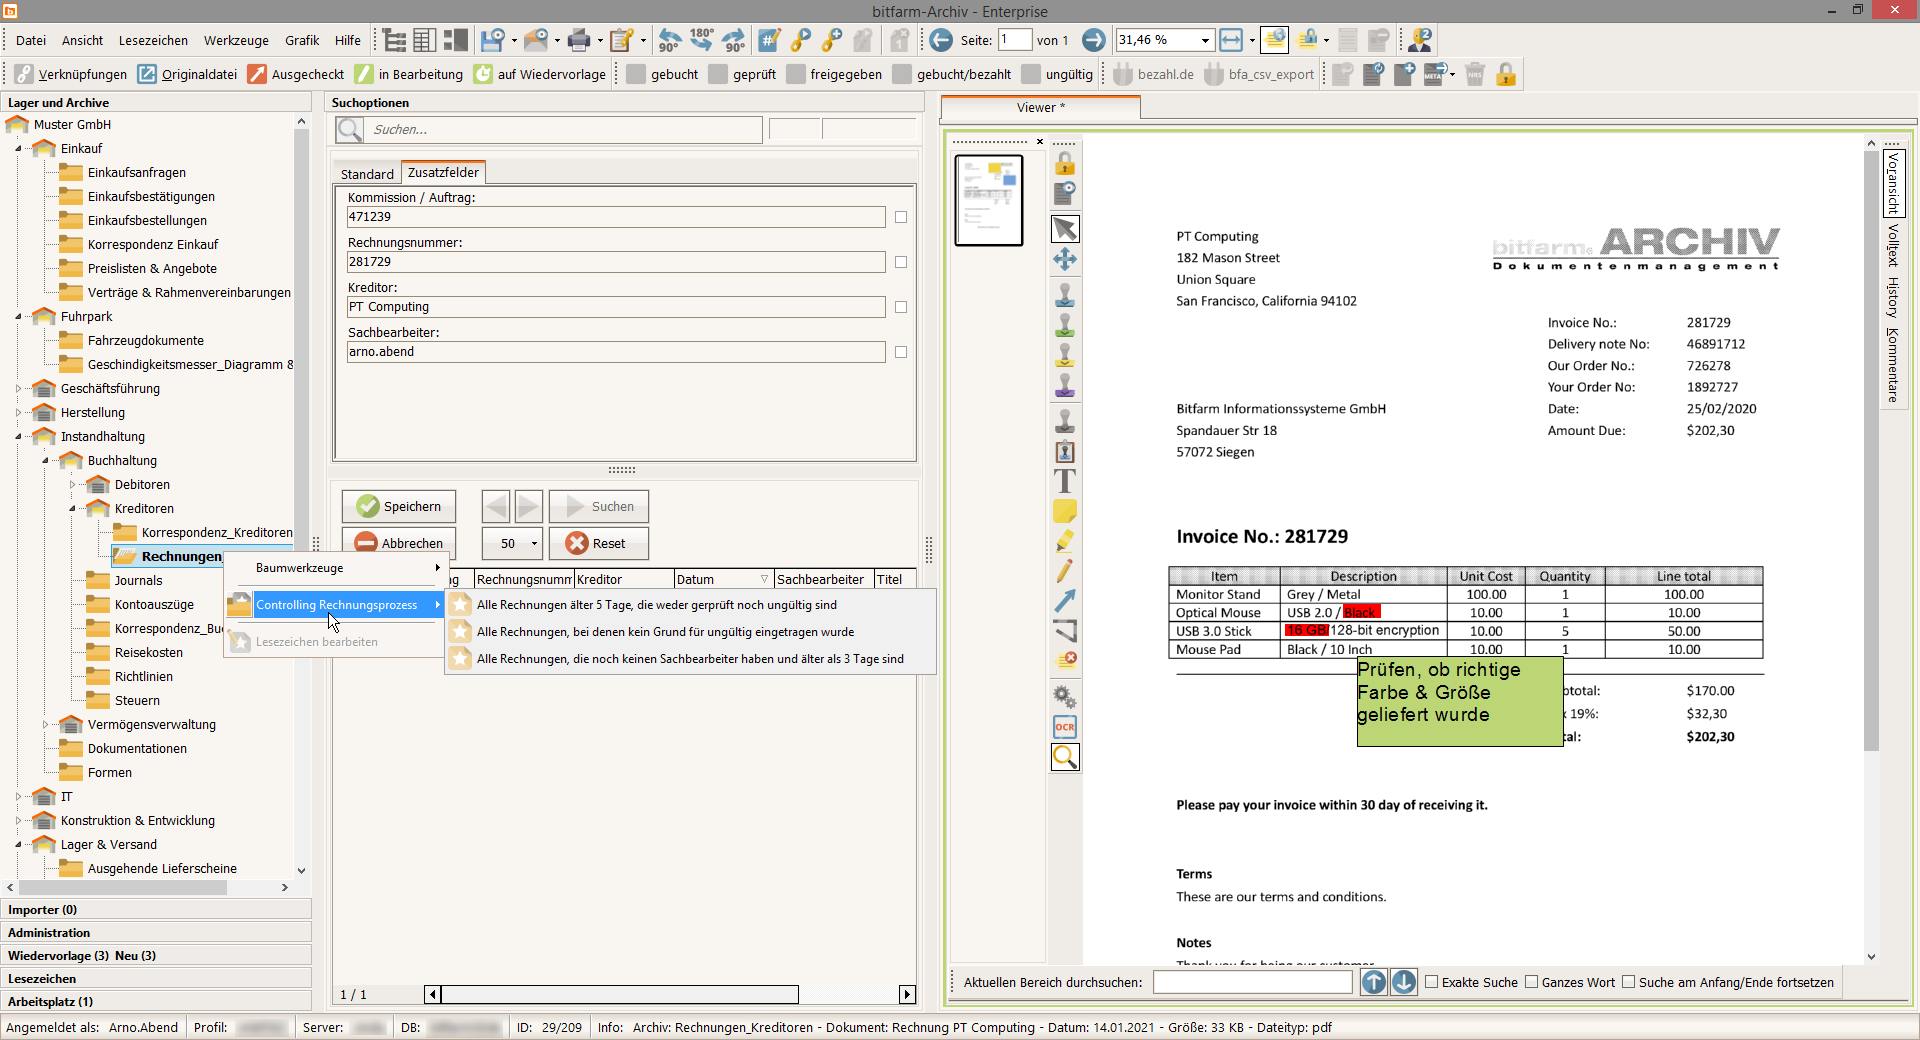Select the blue arrow annotation tool
The image size is (1920, 1040).
point(1065,601)
